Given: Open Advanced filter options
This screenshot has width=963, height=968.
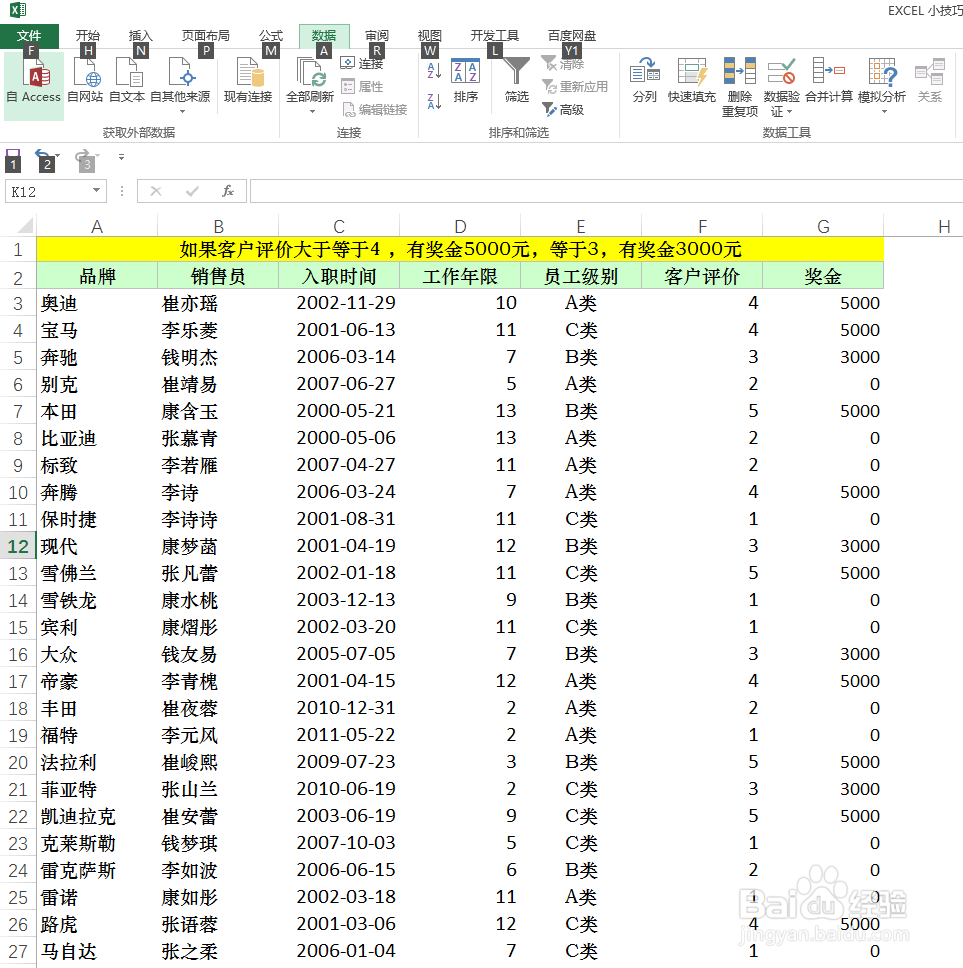Looking at the screenshot, I should [x=563, y=110].
